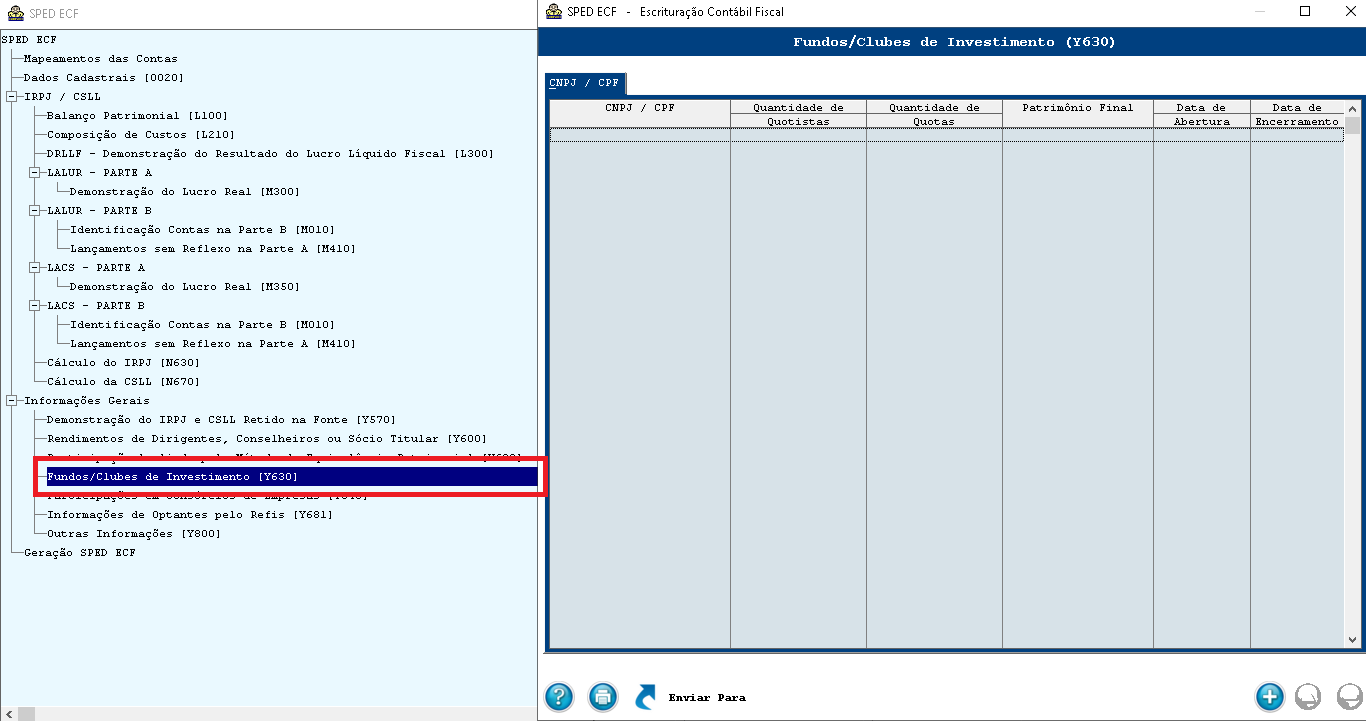Click the Patrimônio Final column header
The image size is (1370, 721).
point(1078,114)
